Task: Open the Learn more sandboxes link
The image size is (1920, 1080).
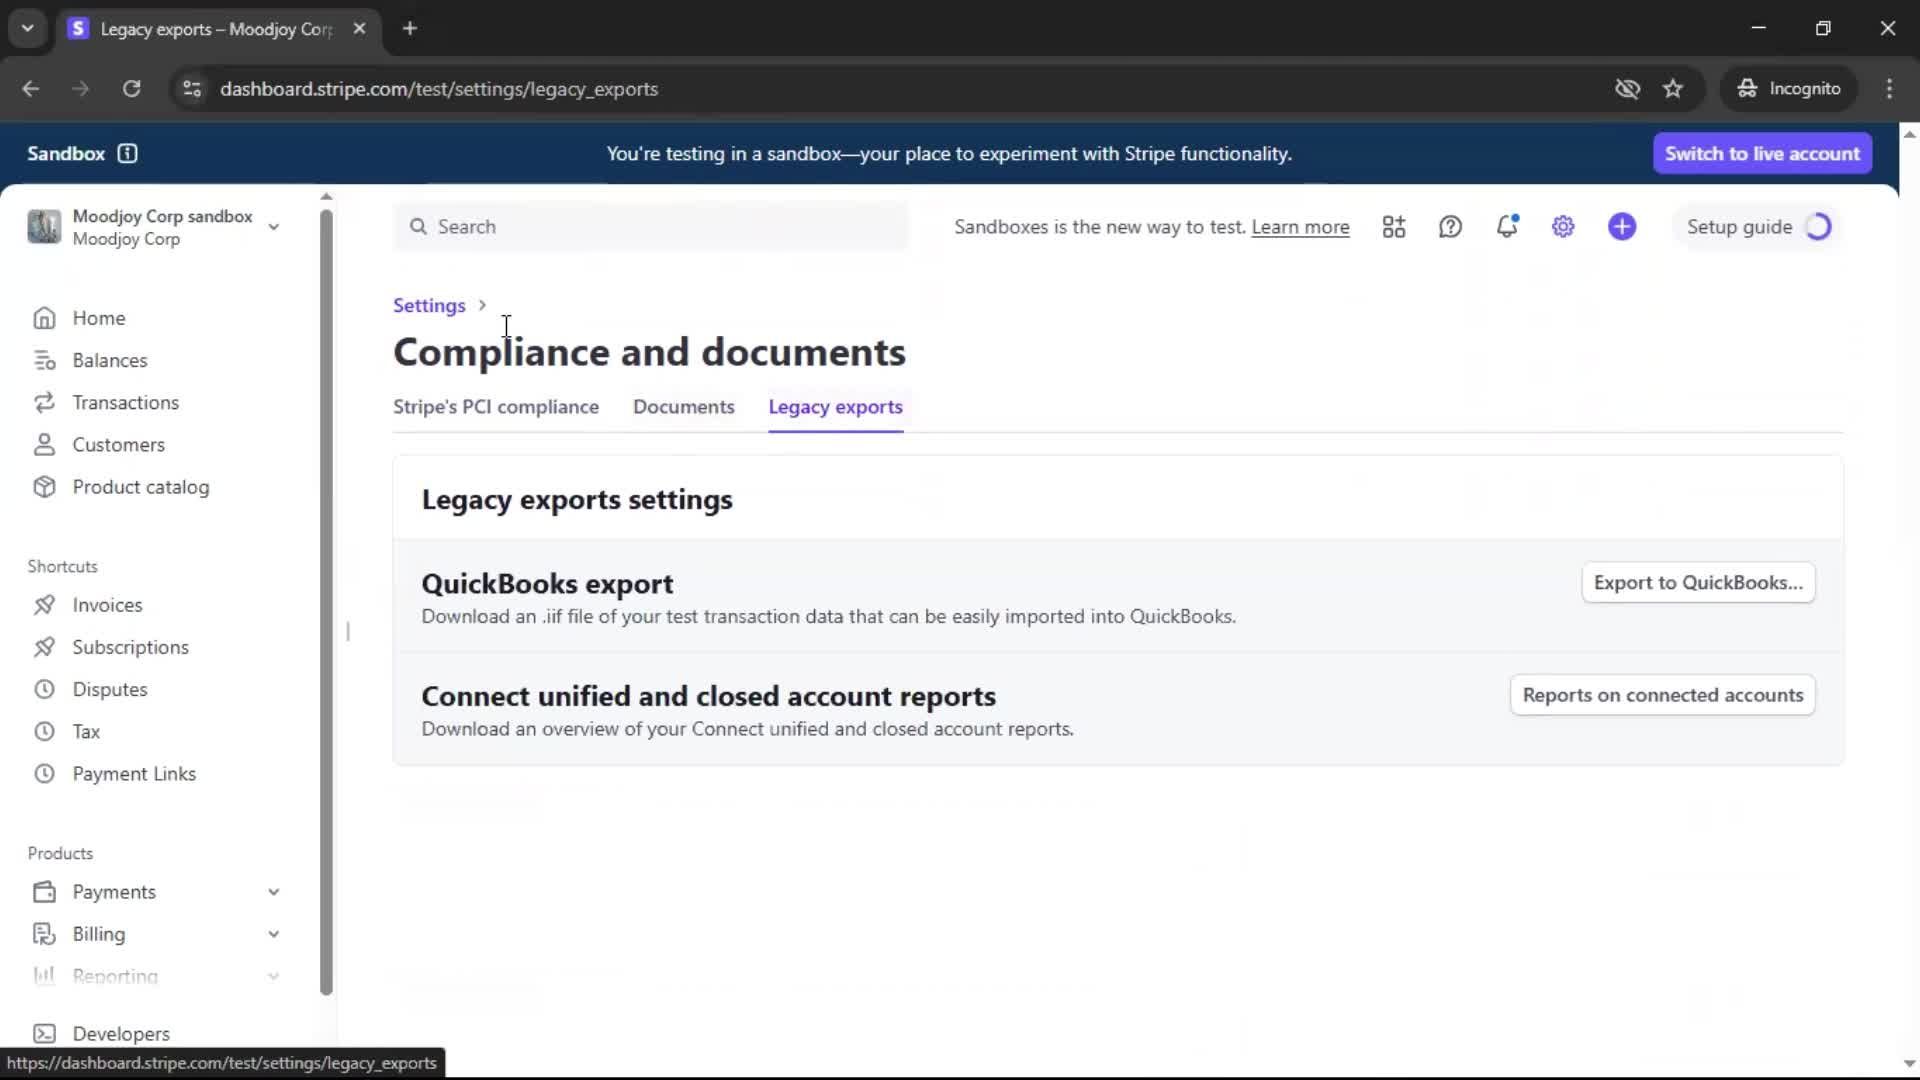Action: [x=1300, y=227]
